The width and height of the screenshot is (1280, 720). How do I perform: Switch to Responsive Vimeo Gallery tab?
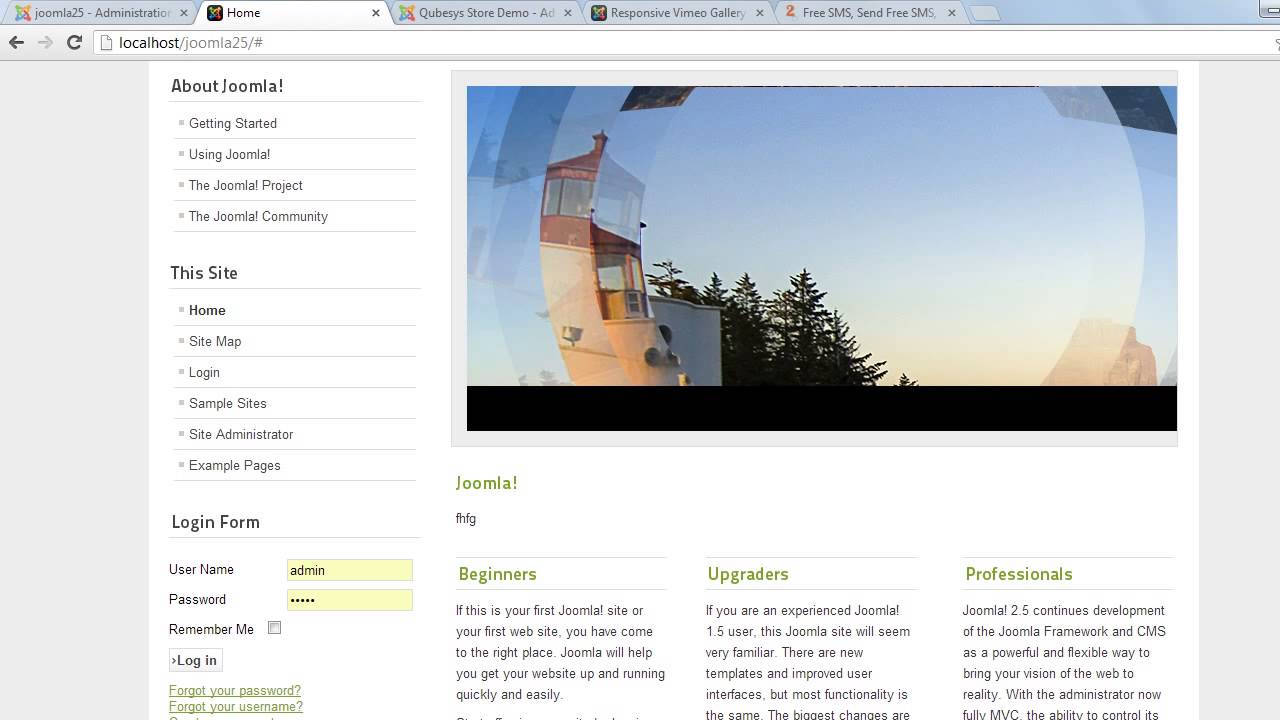(x=678, y=13)
